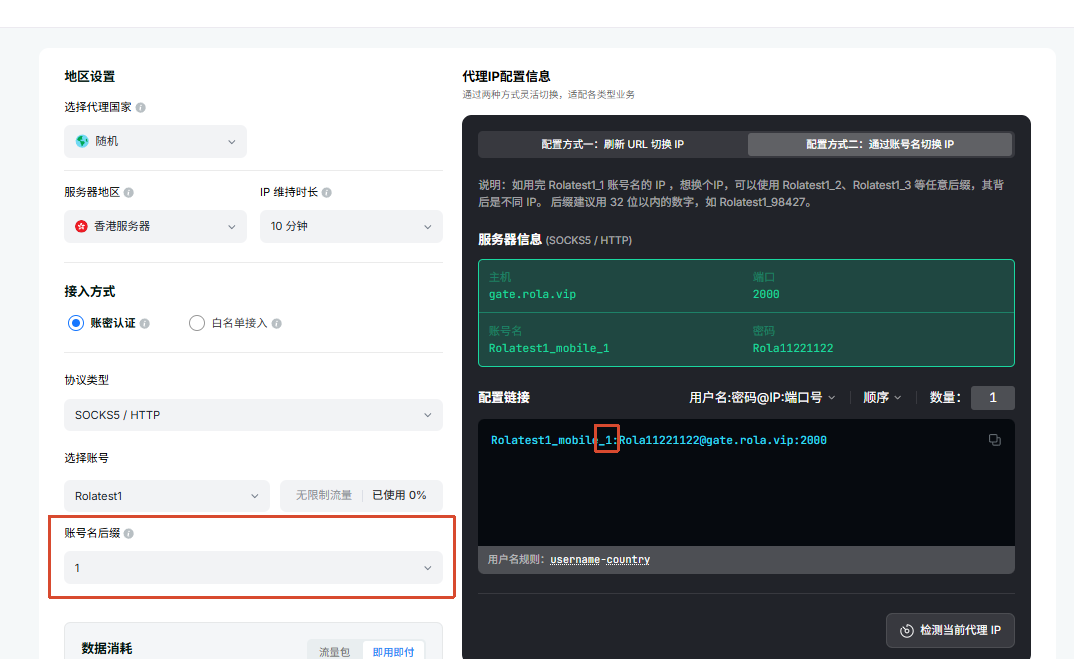
Task: Click info icon next to 选择代理国家
Action: (140, 108)
